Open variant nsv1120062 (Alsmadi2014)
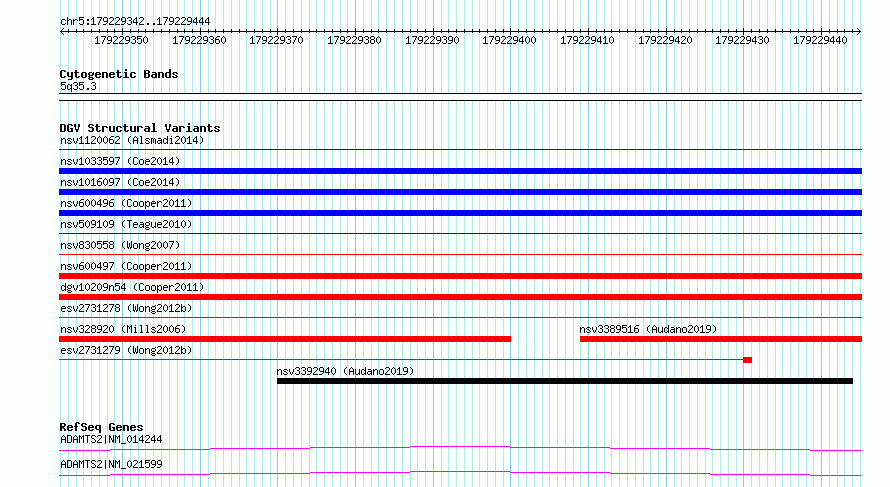Viewport: 890px width, 487px height. click(132, 140)
